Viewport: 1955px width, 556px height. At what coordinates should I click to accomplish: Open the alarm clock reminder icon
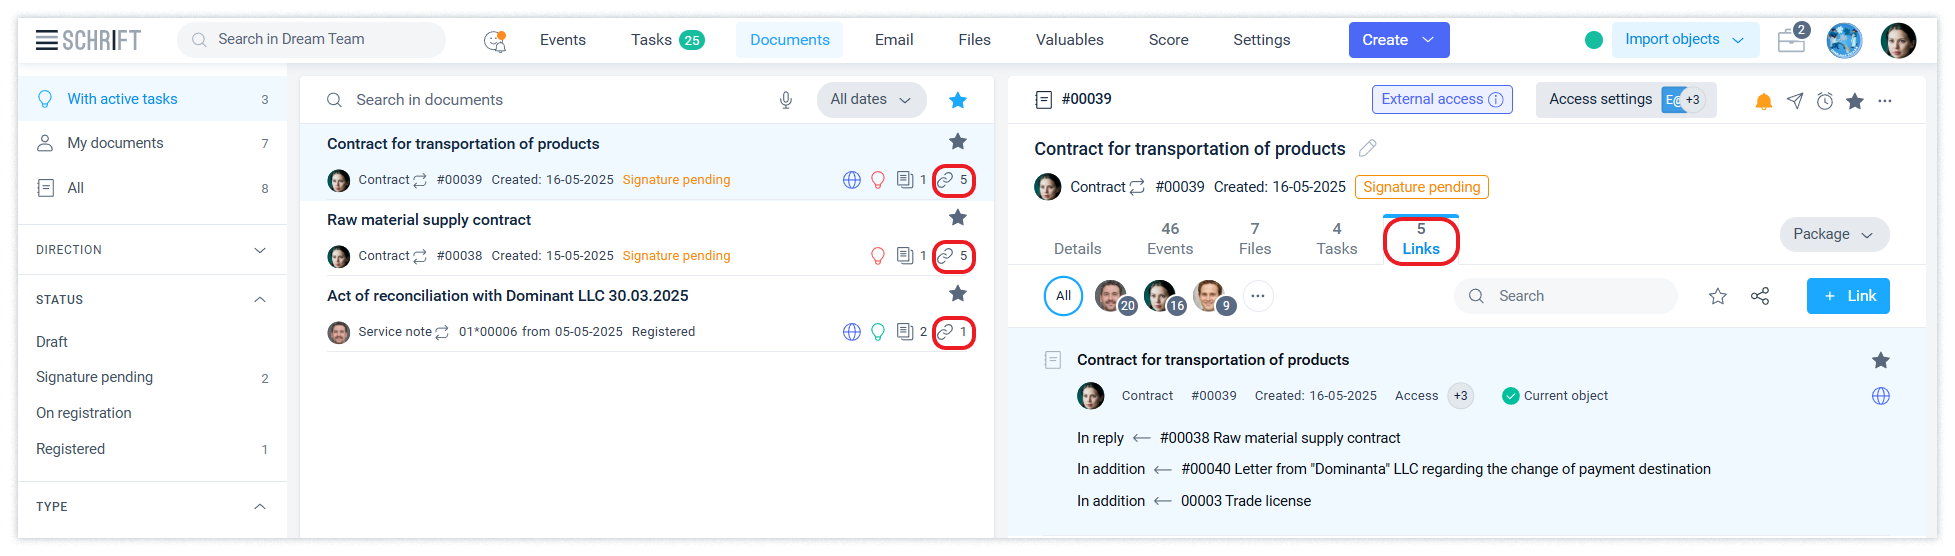point(1825,101)
